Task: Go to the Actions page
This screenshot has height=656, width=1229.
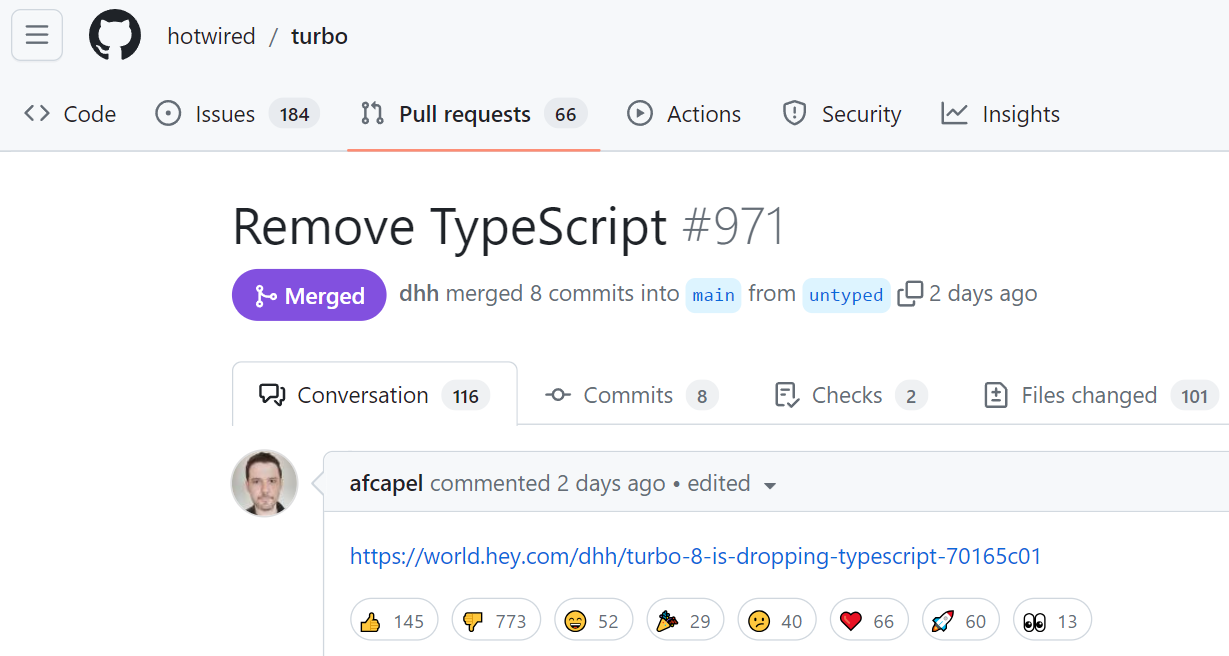Action: pyautogui.click(x=702, y=113)
